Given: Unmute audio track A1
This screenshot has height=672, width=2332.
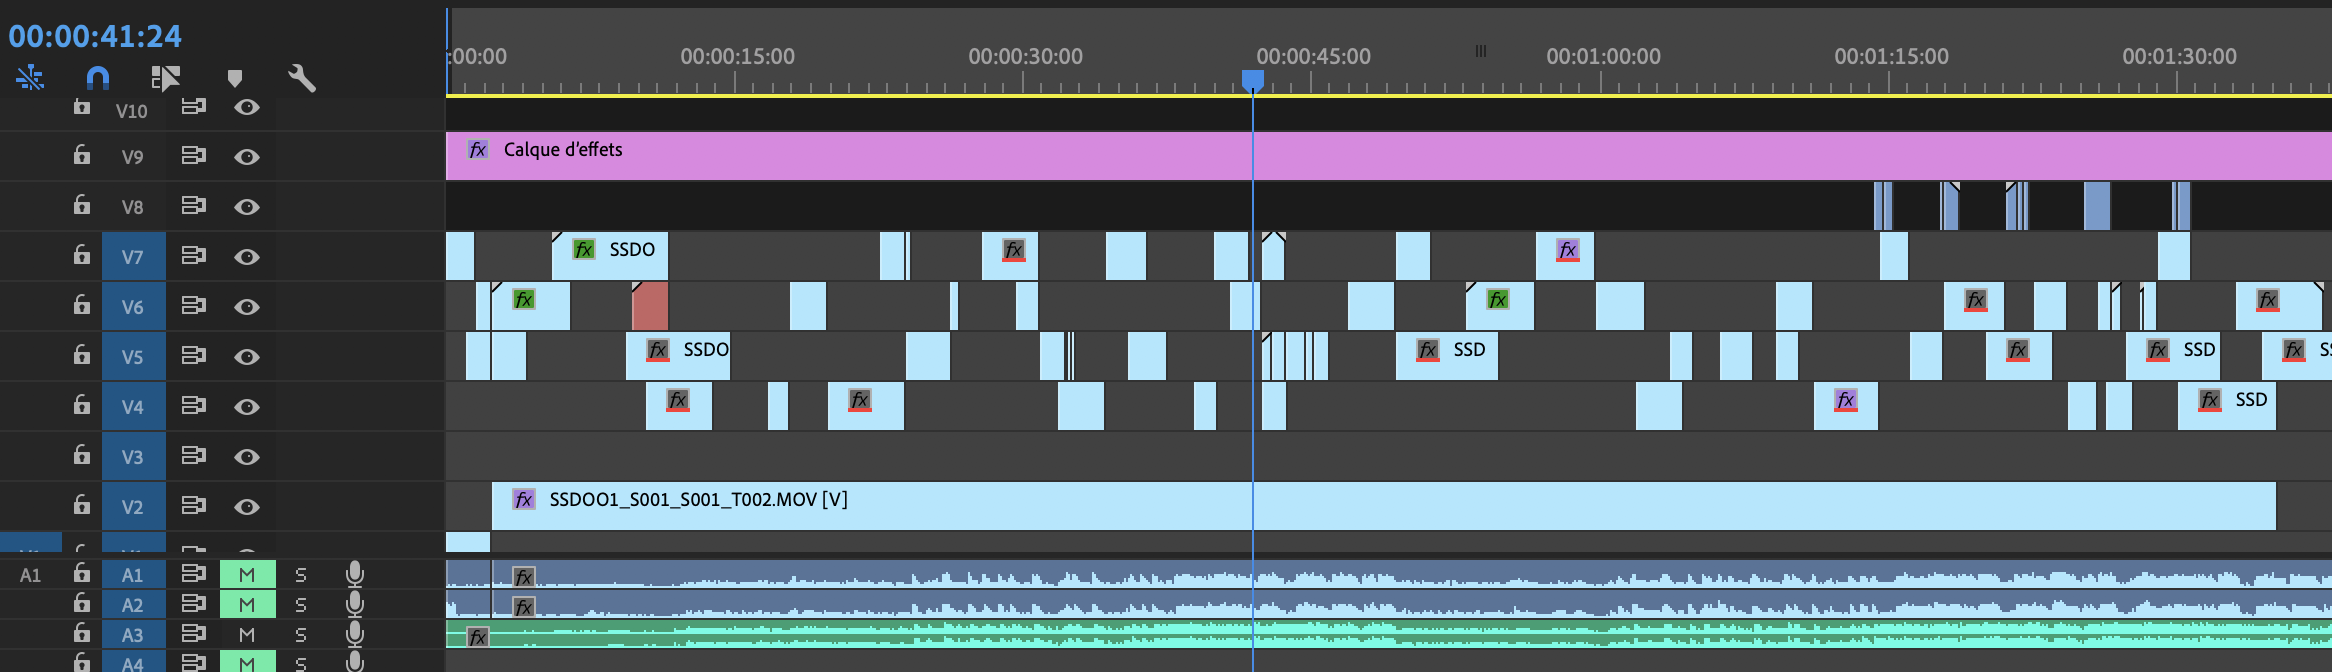Looking at the screenshot, I should click(247, 574).
